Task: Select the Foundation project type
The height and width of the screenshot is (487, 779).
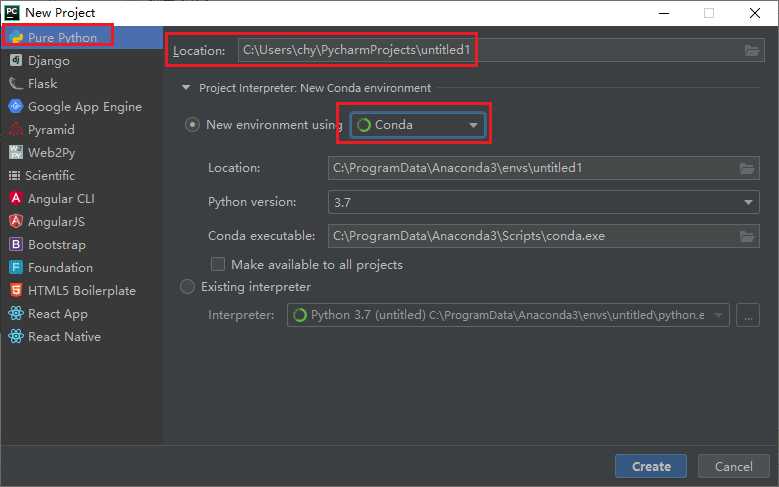Action: [x=82, y=267]
